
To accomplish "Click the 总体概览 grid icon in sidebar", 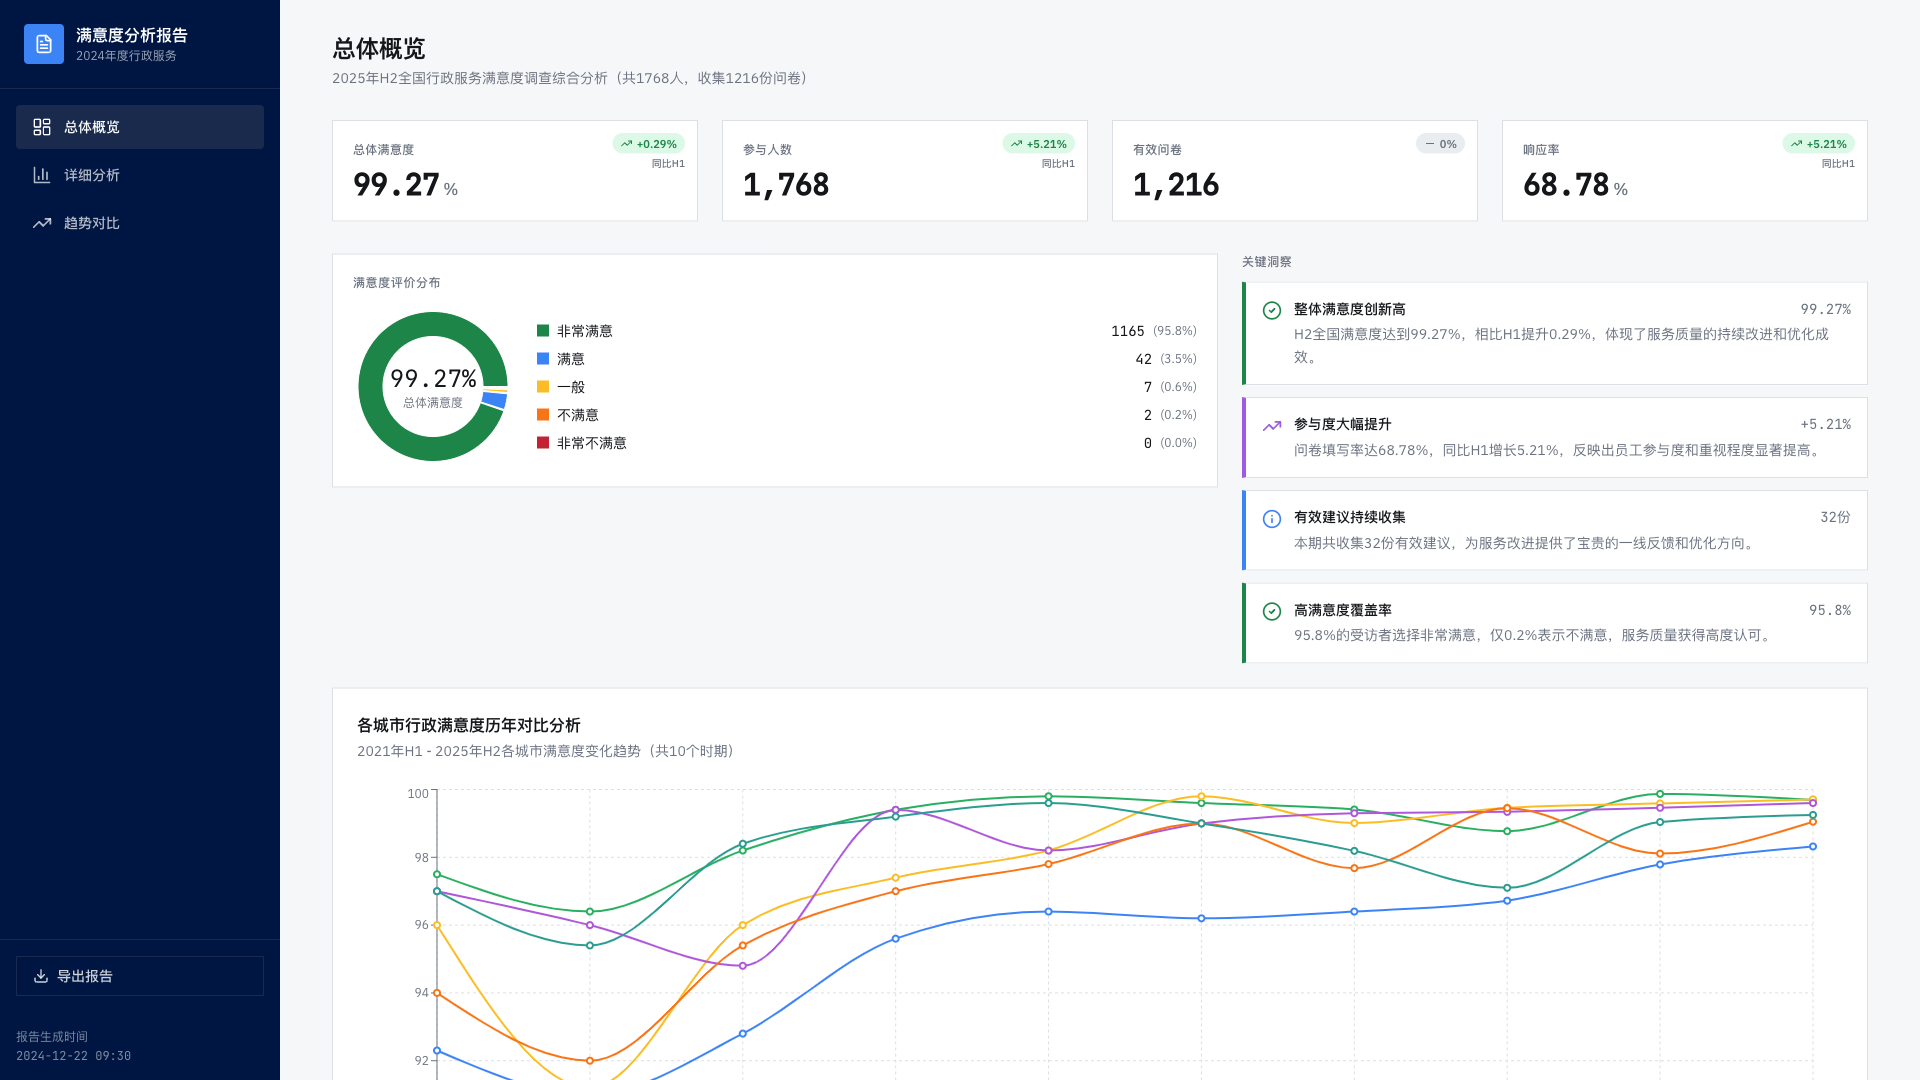I will (x=42, y=127).
